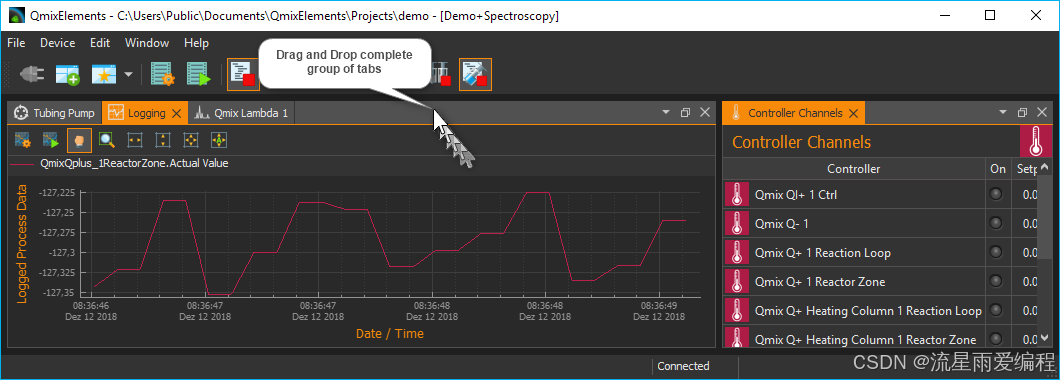Click the Controller column header
Viewport: 1060px width, 380px height.
tap(854, 169)
